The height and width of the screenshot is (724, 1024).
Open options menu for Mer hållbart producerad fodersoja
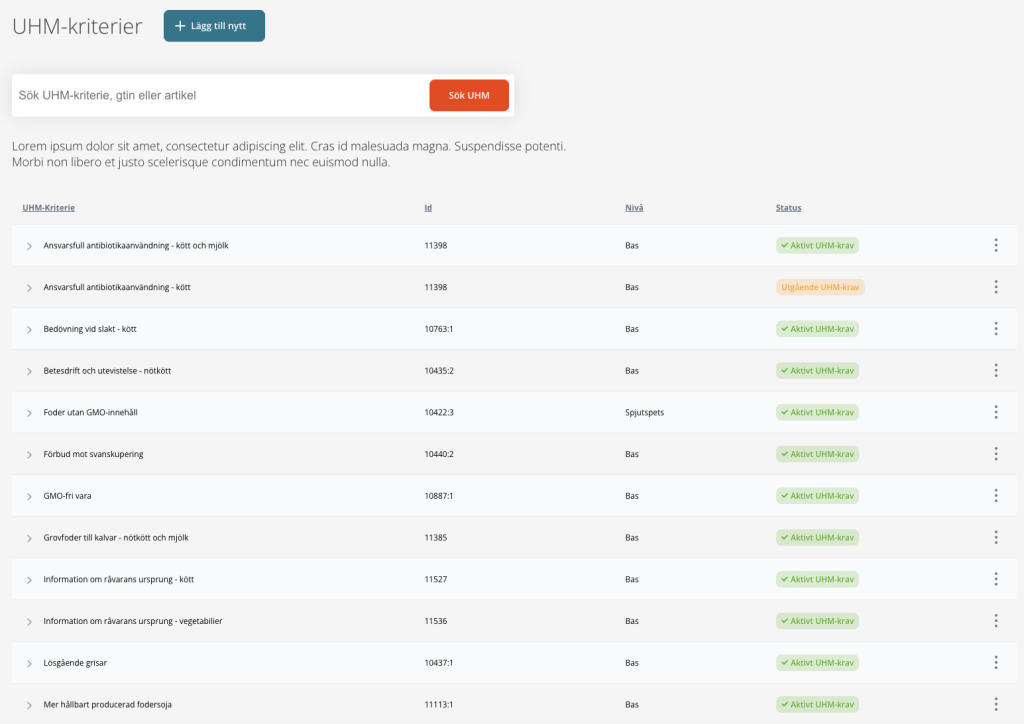click(995, 705)
